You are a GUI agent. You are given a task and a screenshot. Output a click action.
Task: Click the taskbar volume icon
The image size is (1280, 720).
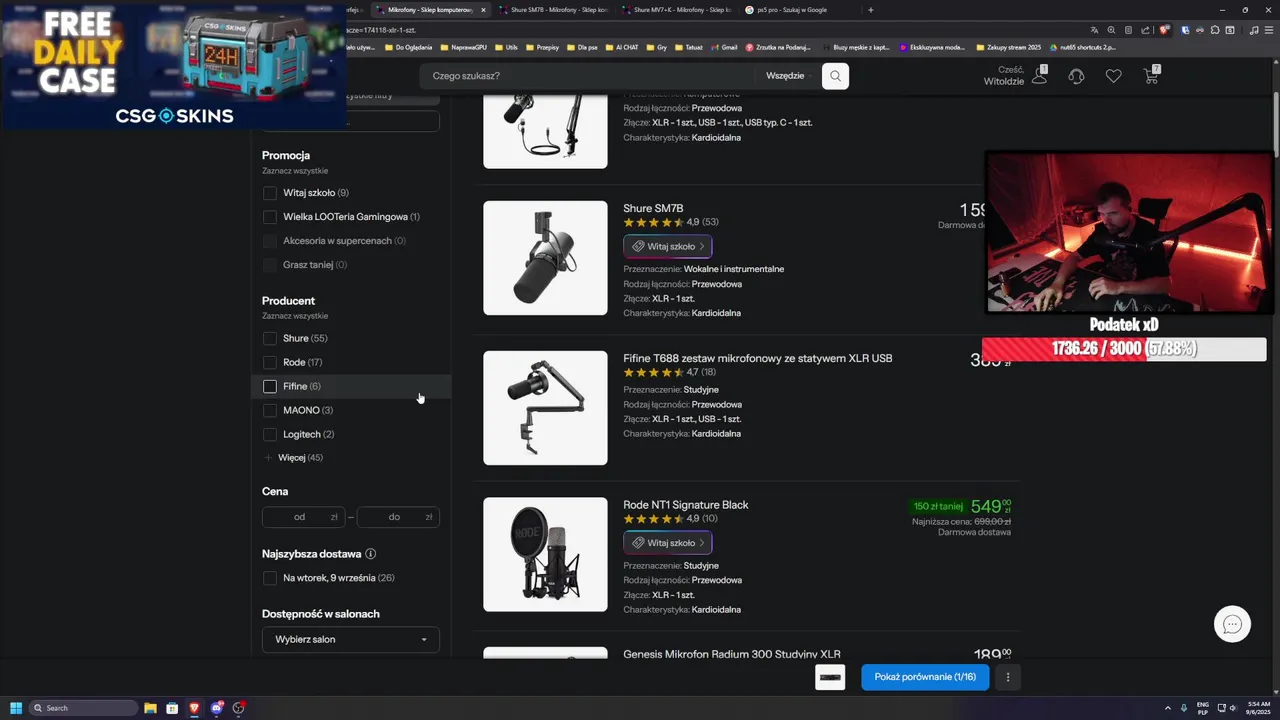click(x=1232, y=708)
